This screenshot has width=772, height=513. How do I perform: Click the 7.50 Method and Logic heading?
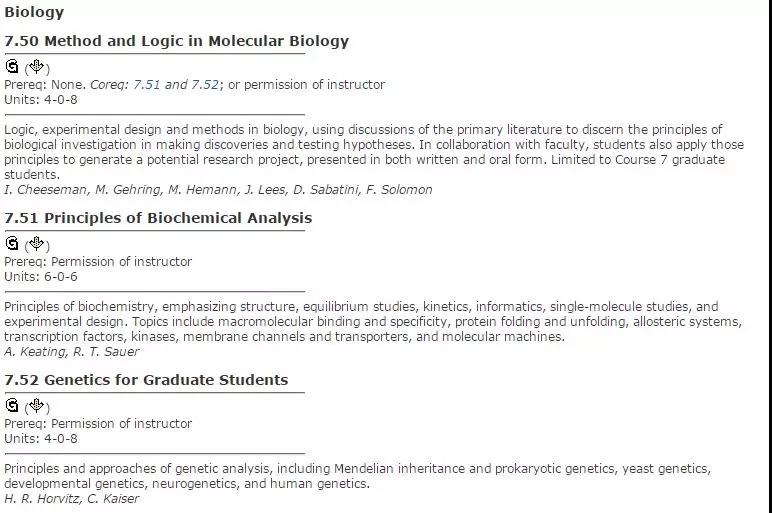tap(177, 41)
